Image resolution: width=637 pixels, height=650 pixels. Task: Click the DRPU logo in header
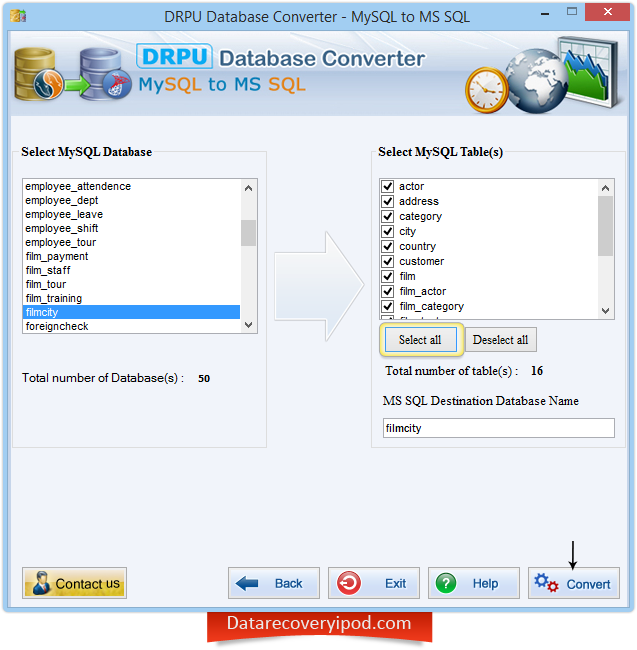(x=174, y=56)
